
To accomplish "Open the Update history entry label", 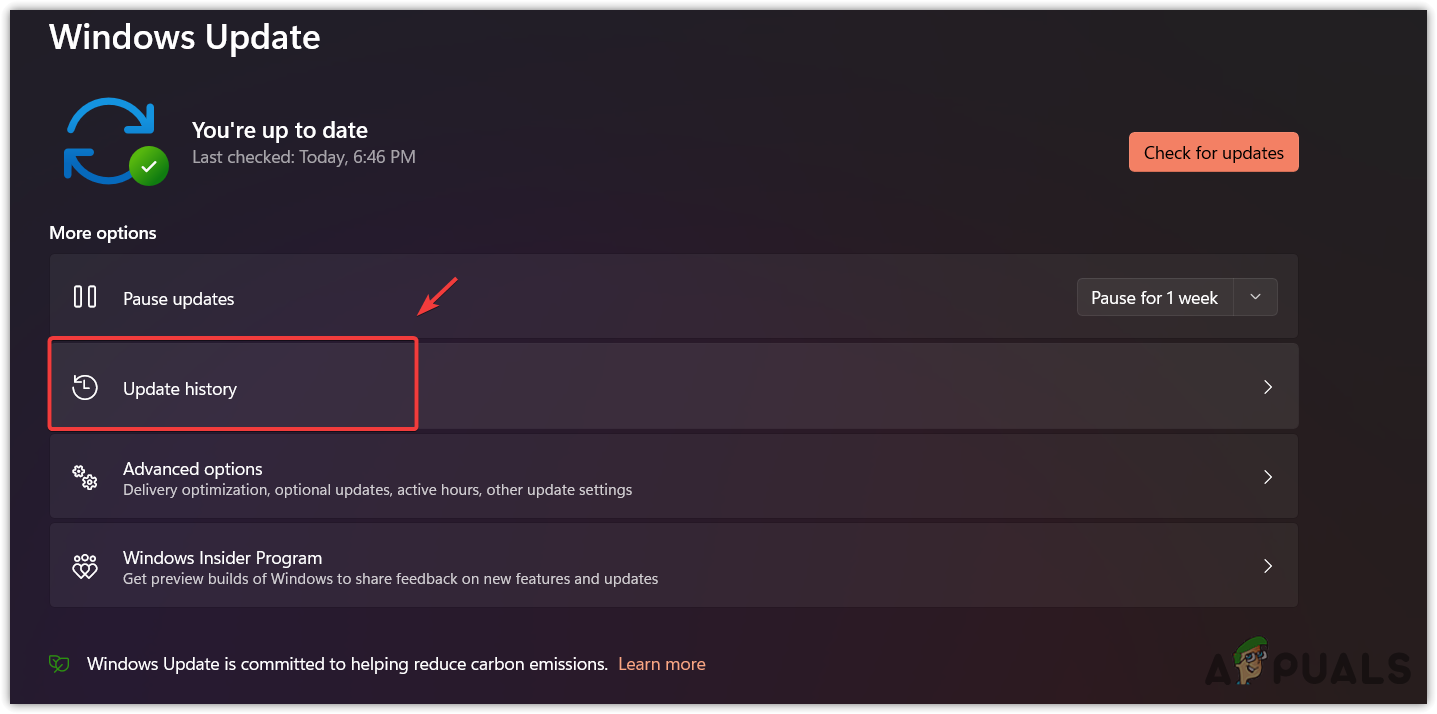I will pos(180,389).
